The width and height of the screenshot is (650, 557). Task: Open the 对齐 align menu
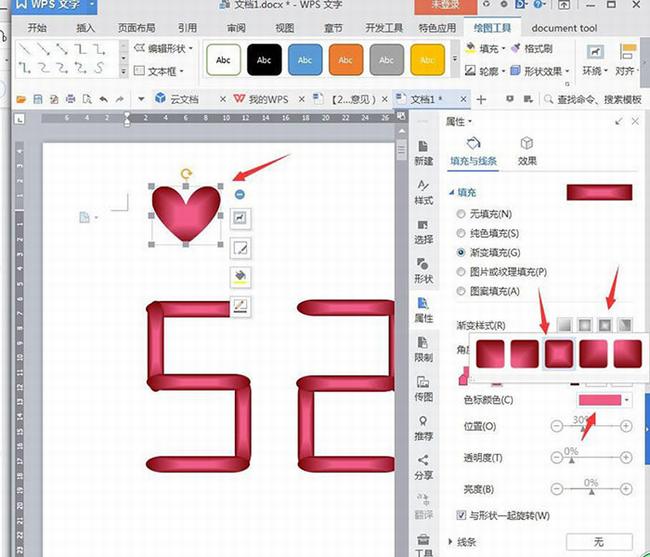click(x=627, y=61)
